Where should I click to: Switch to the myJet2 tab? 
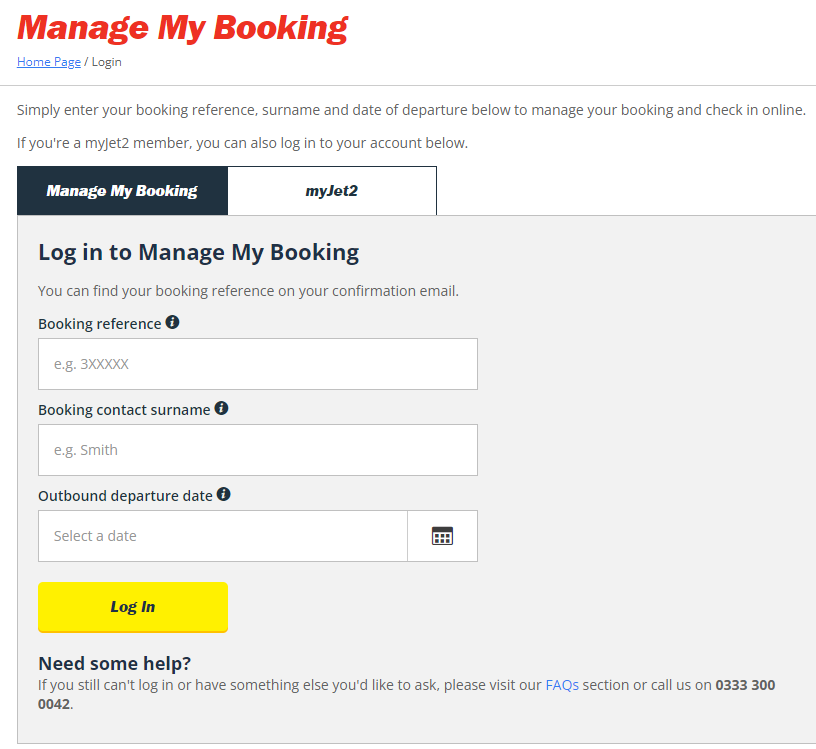(332, 191)
